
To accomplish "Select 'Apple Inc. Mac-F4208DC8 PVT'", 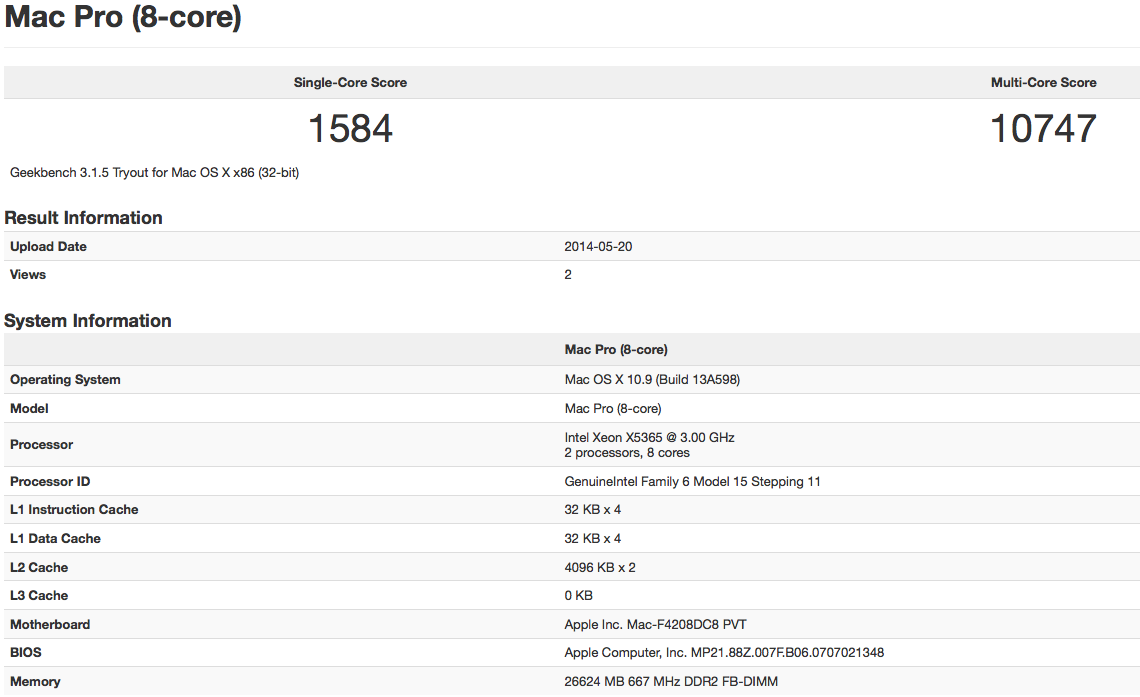I will point(655,625).
